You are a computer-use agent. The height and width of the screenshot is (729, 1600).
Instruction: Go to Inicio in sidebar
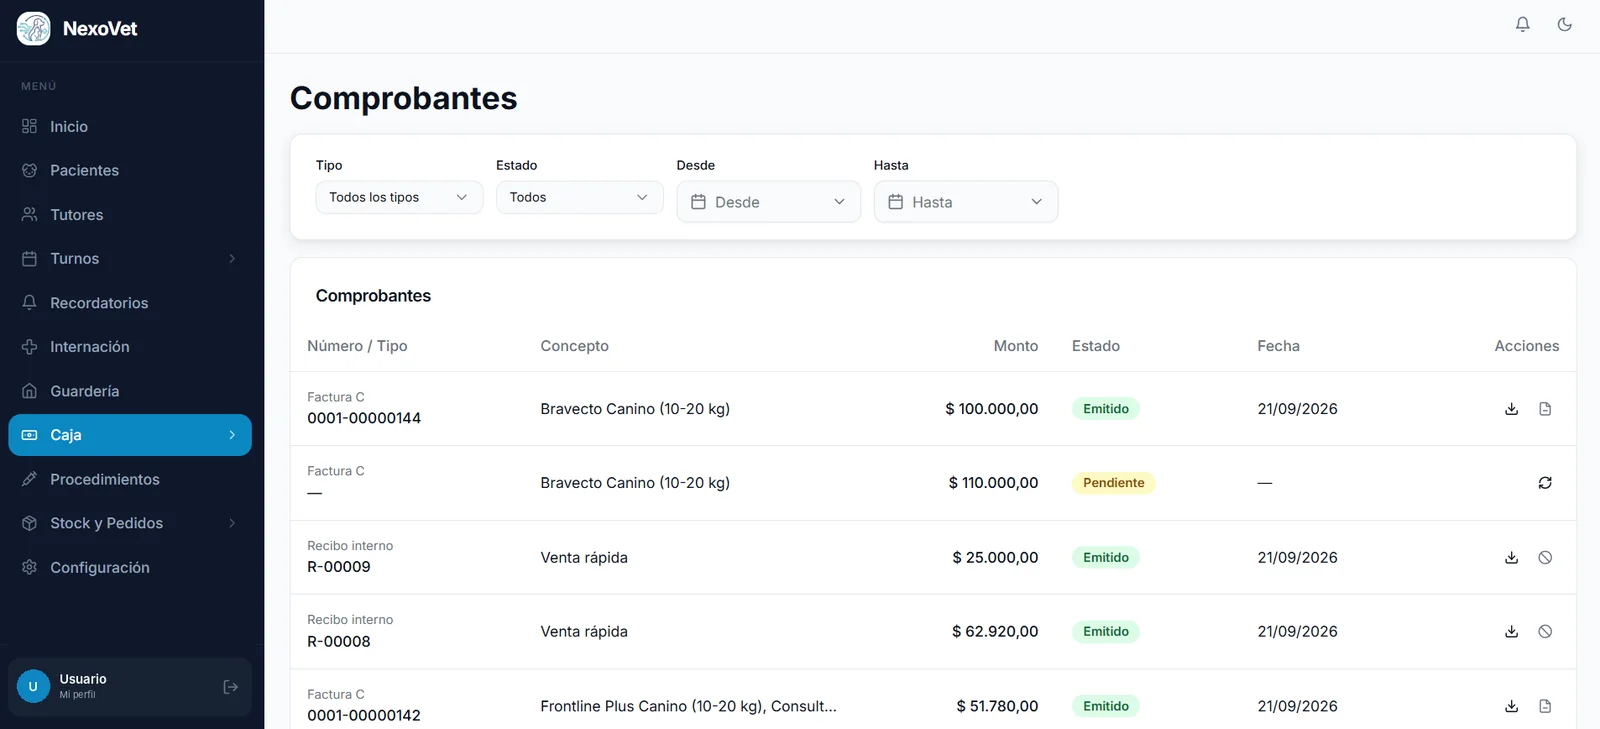pyautogui.click(x=130, y=127)
